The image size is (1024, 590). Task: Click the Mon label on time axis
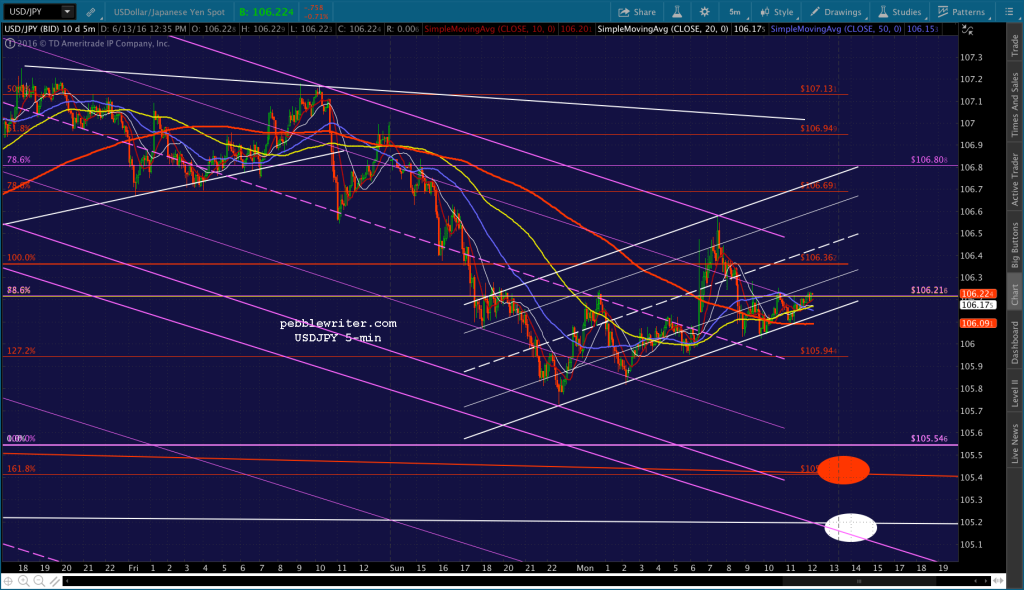click(x=585, y=568)
